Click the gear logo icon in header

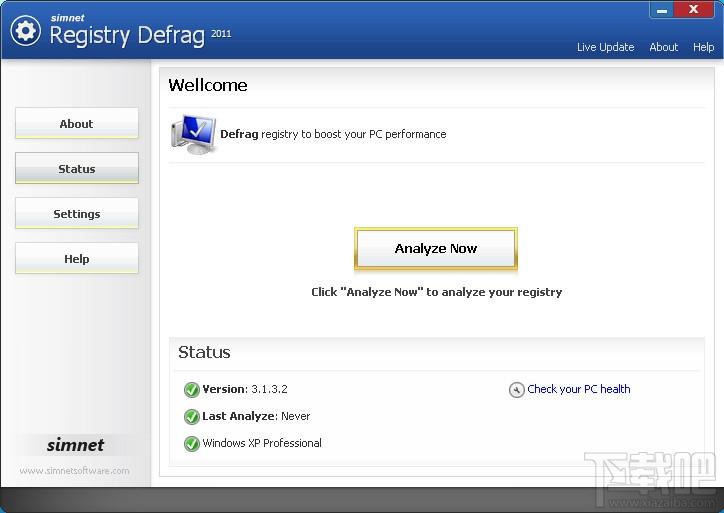25,30
